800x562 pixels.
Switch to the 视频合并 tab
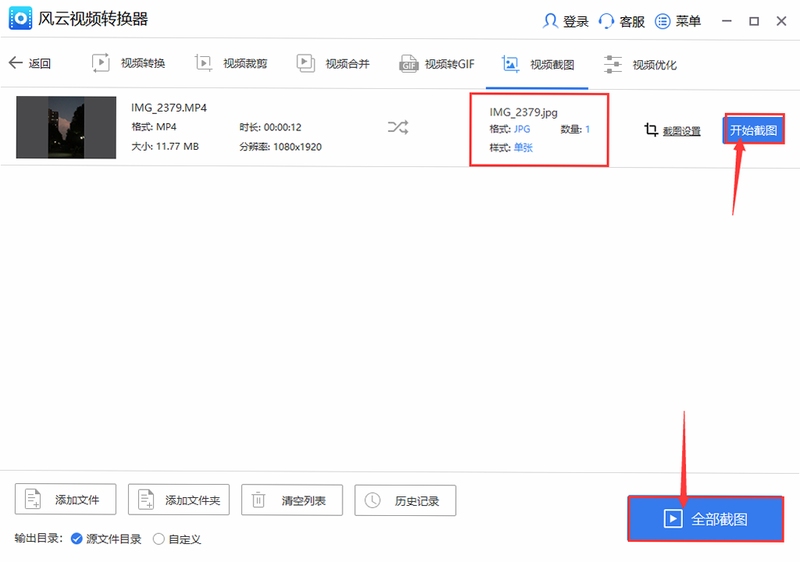point(333,63)
